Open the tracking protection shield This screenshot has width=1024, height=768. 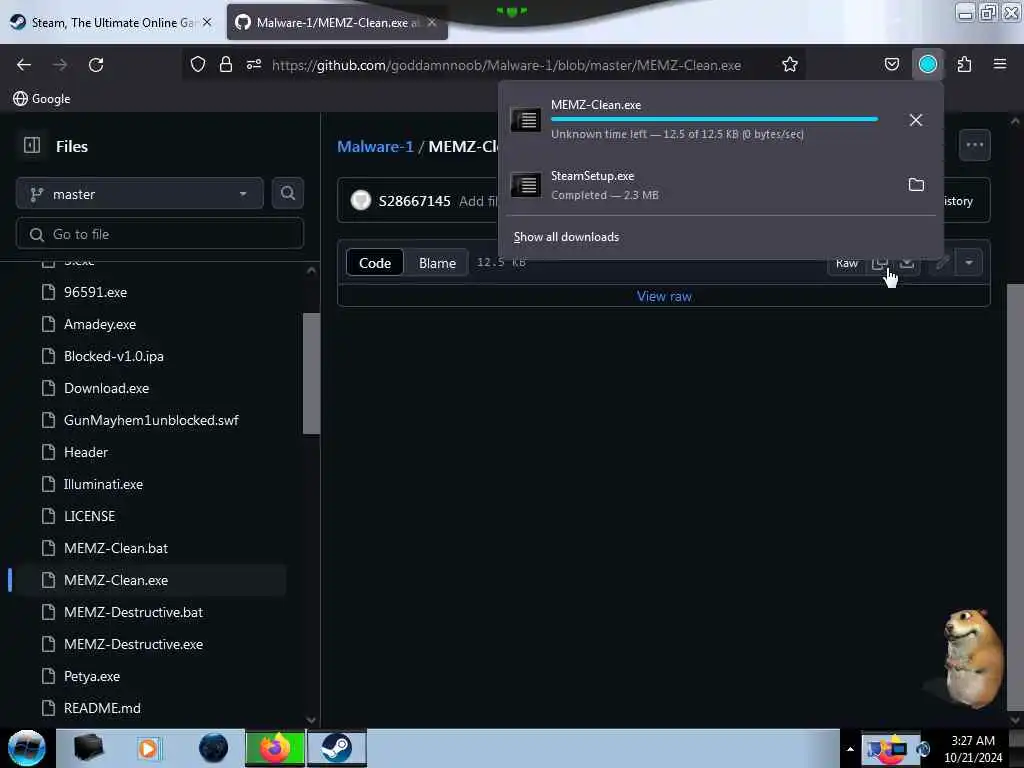pos(198,65)
